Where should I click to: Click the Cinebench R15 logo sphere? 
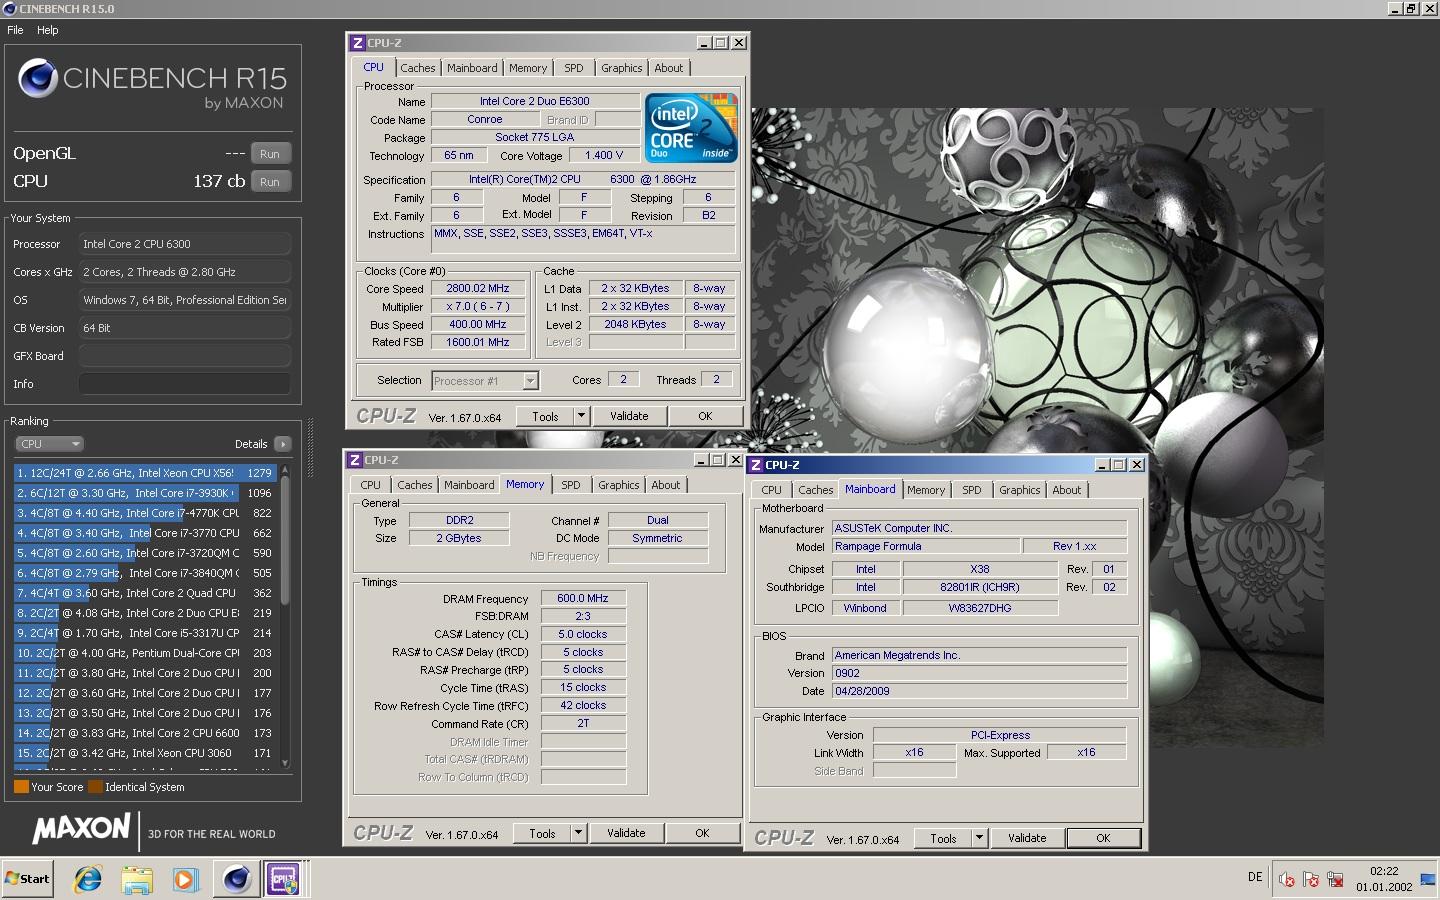pos(38,78)
